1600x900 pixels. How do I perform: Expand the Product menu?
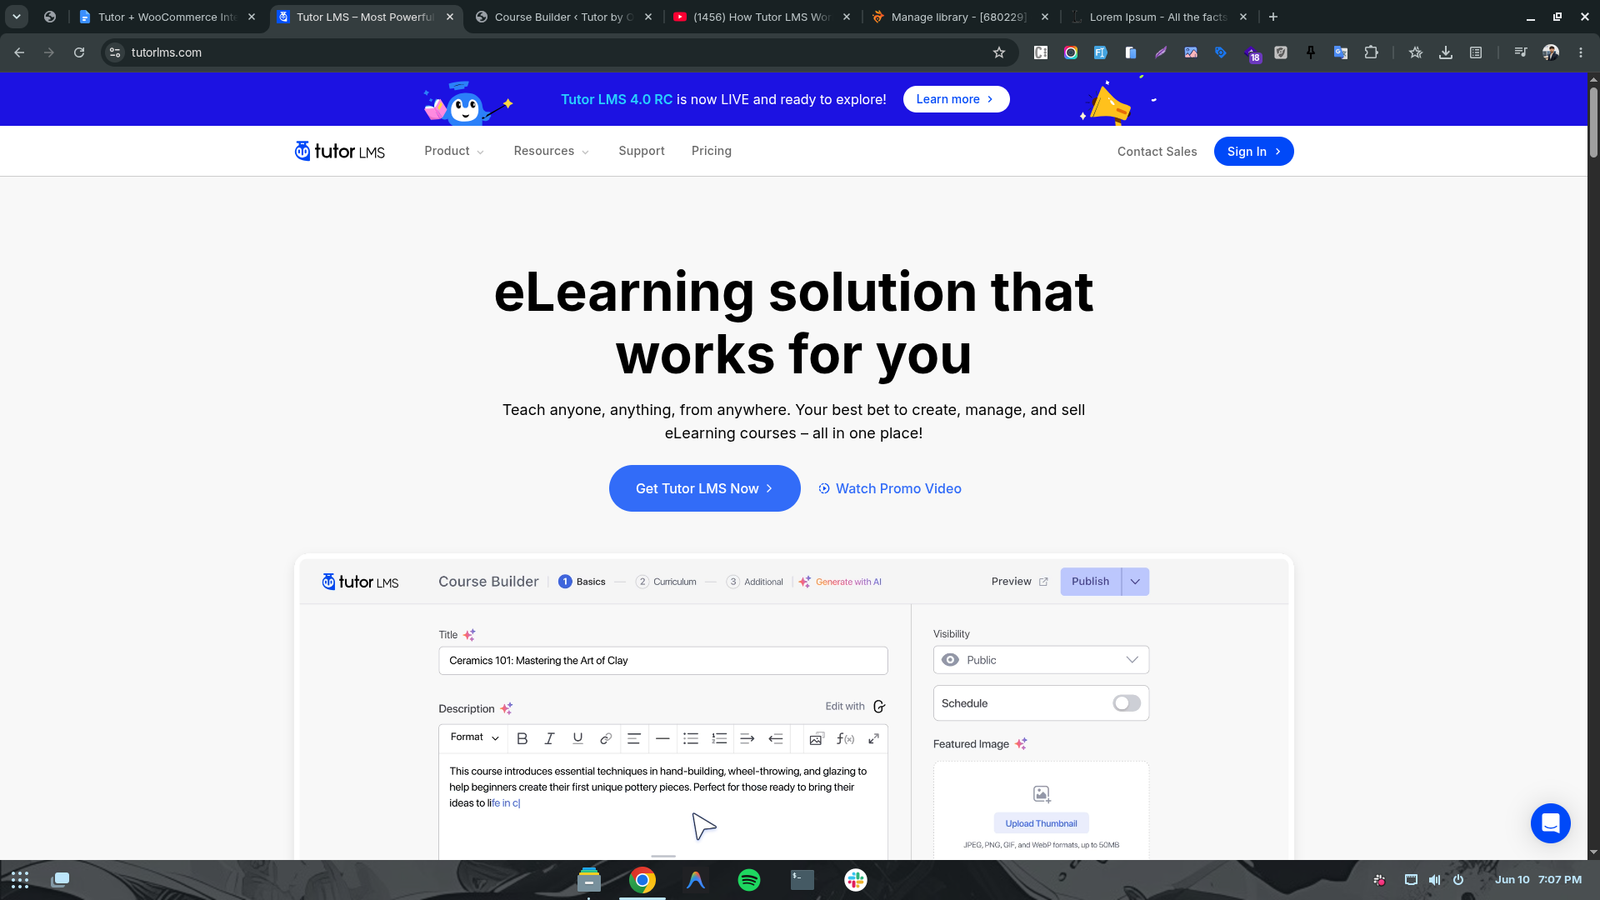[x=454, y=151]
